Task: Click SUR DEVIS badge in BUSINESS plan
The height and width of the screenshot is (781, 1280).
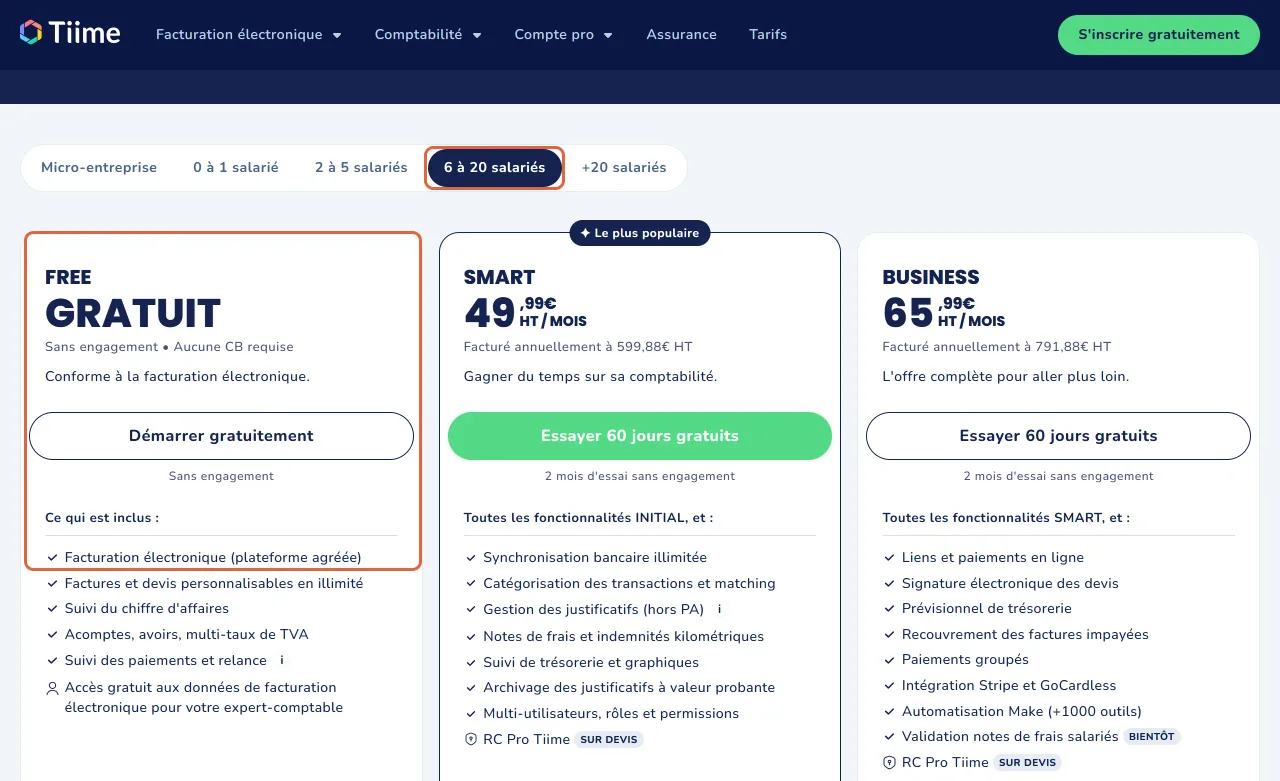Action: tap(1028, 762)
